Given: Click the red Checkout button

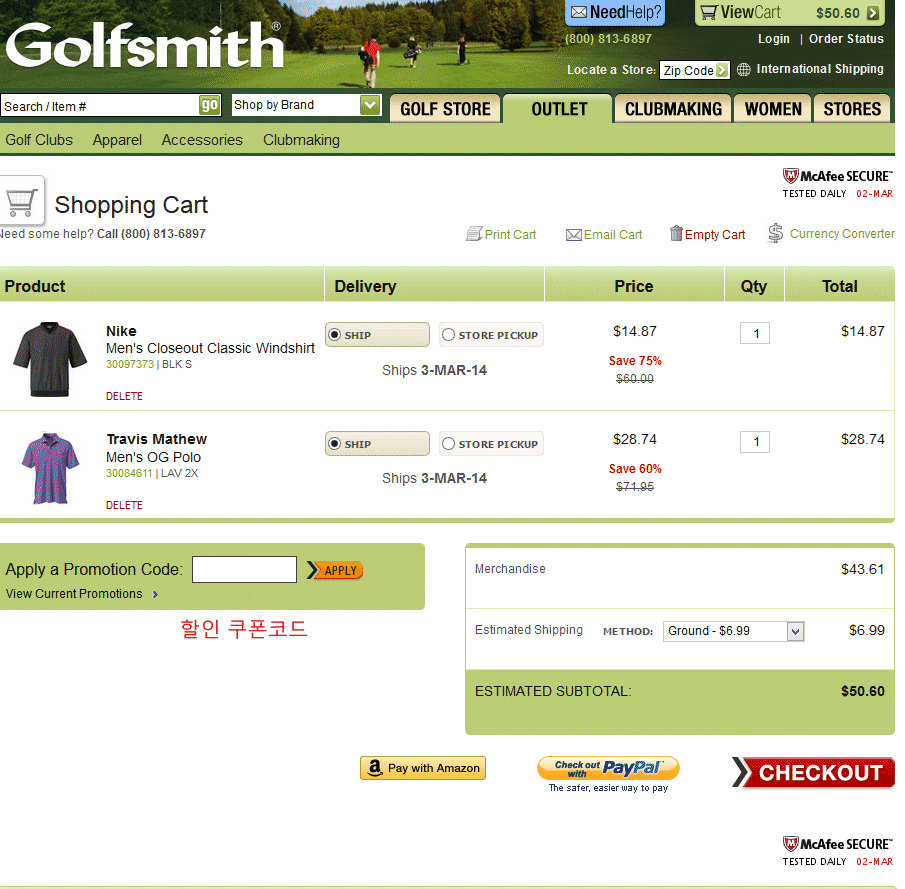Looking at the screenshot, I should point(813,773).
